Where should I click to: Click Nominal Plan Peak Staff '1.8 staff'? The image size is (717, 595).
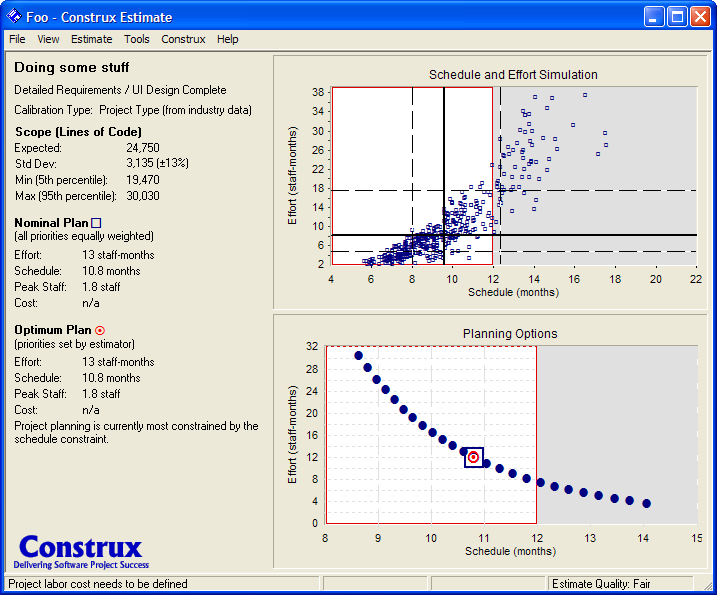pos(101,287)
